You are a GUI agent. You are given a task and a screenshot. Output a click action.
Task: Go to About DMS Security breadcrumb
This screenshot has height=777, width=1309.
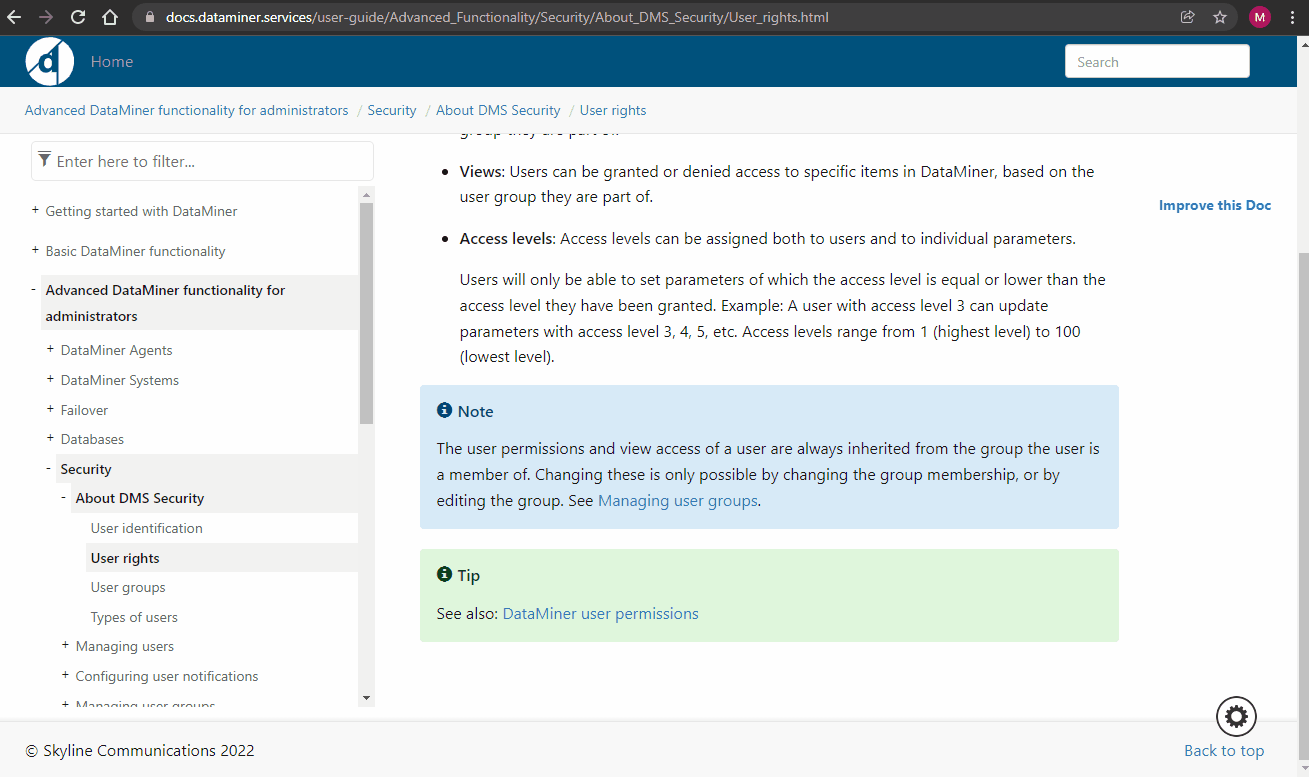(x=498, y=110)
